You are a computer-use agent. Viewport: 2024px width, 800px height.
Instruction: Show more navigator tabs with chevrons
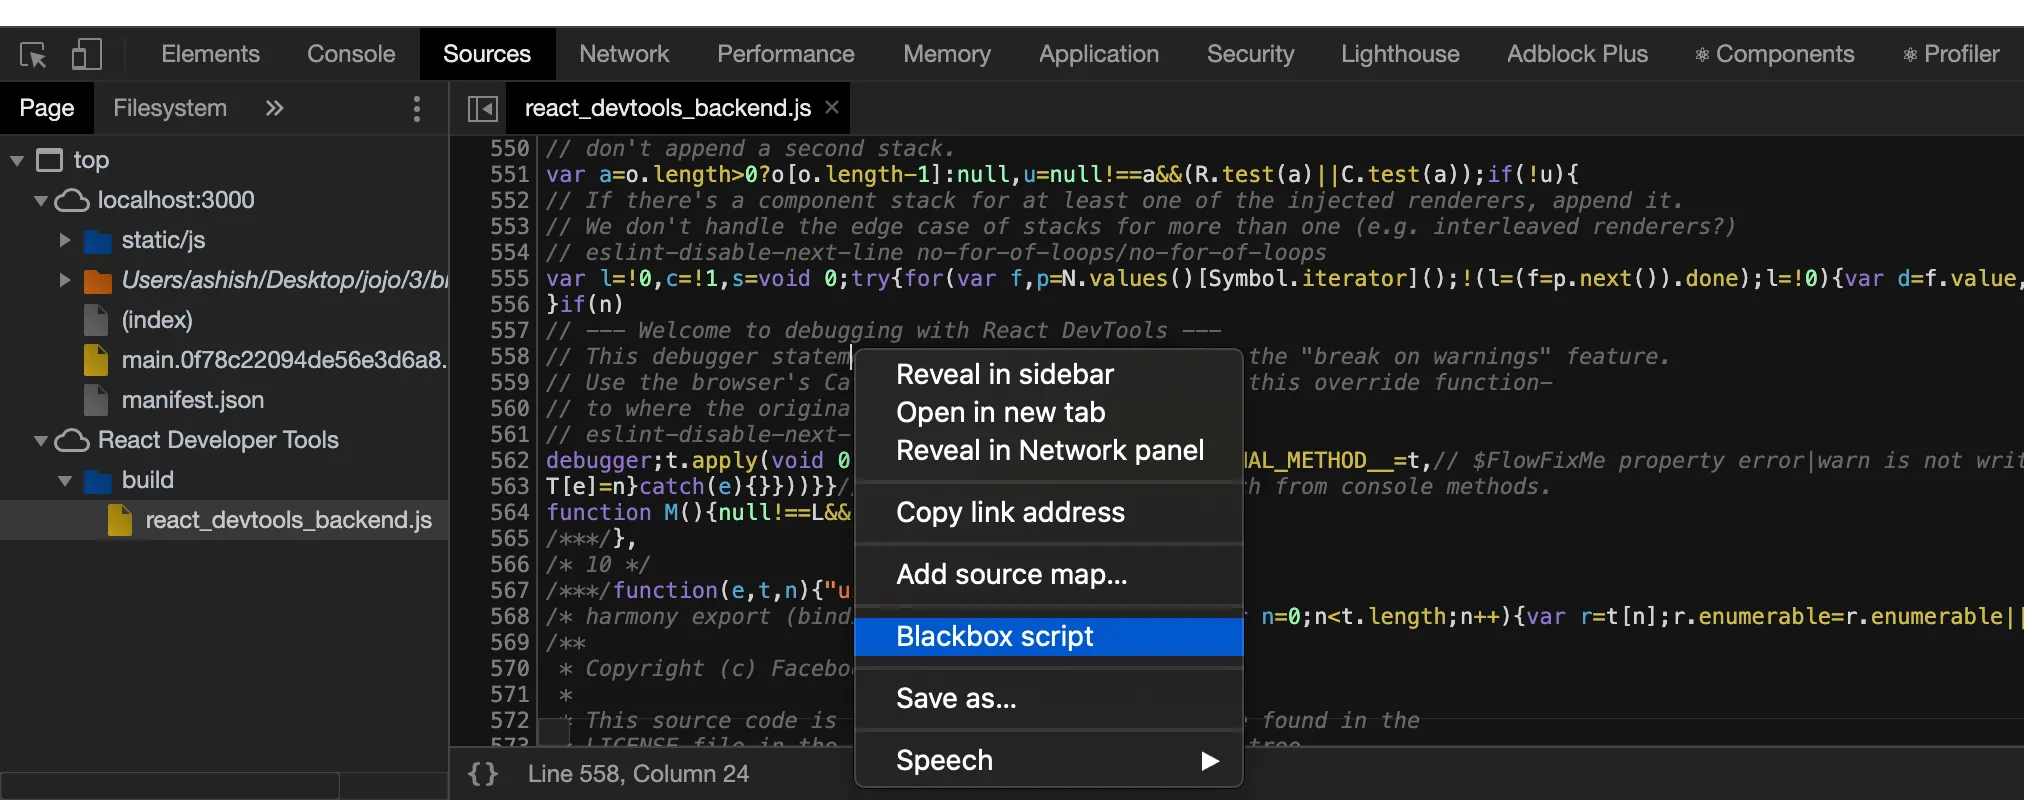pyautogui.click(x=274, y=108)
